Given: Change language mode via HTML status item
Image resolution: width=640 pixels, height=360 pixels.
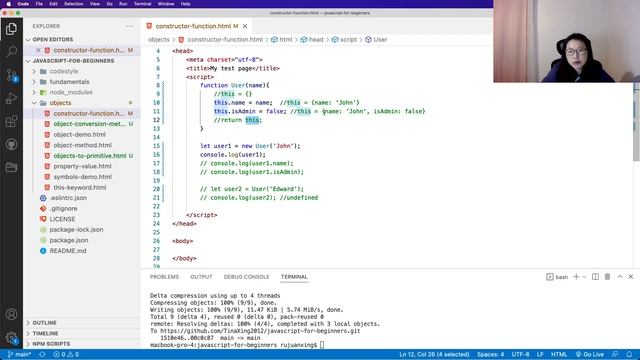Looking at the screenshot, I should pyautogui.click(x=559, y=354).
